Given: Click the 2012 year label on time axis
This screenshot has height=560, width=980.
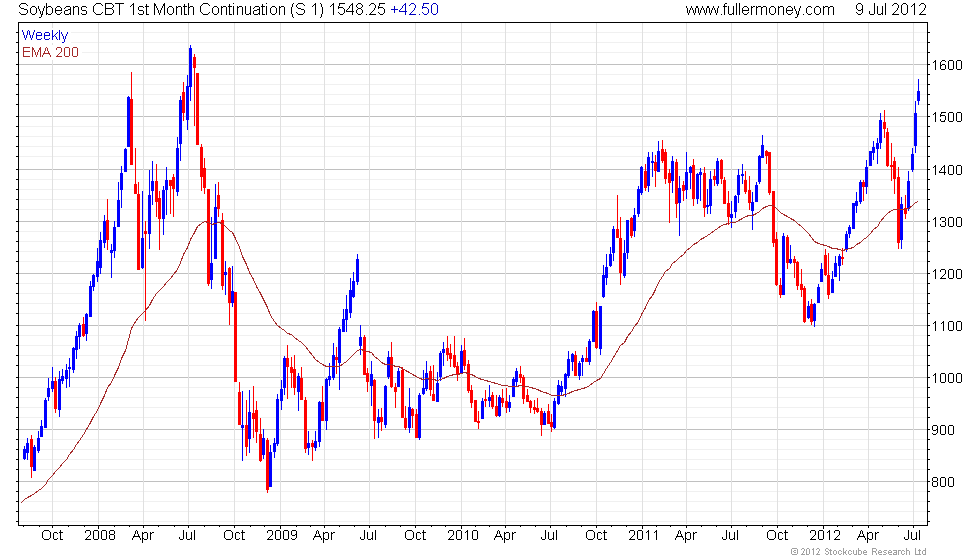Looking at the screenshot, I should pos(824,535).
